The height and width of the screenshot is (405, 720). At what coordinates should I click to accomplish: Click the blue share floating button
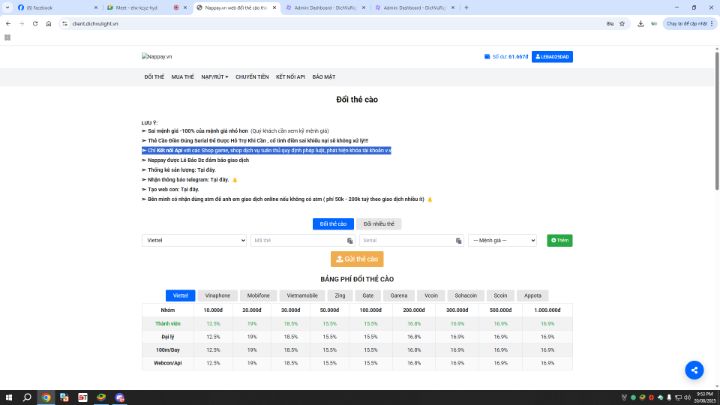[x=694, y=370]
